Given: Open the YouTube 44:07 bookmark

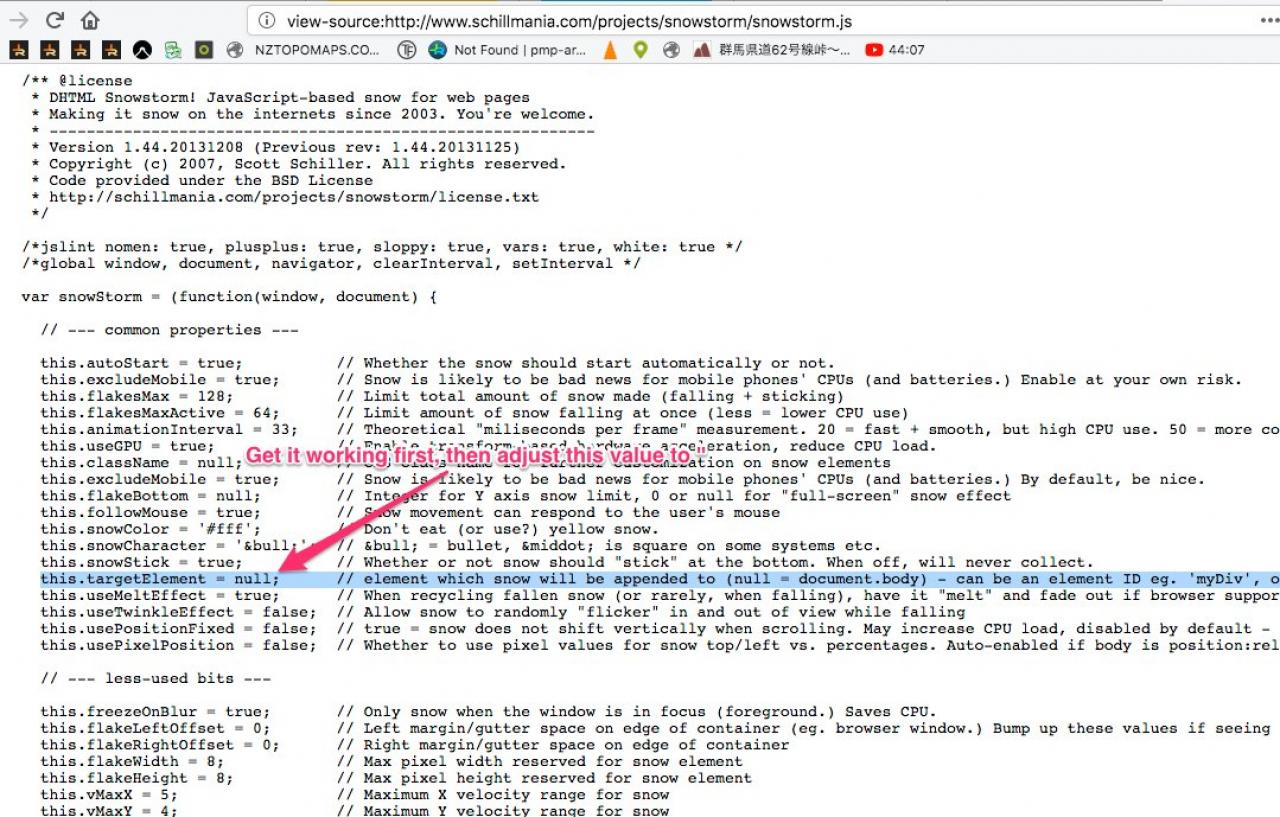Looking at the screenshot, I should [x=895, y=50].
